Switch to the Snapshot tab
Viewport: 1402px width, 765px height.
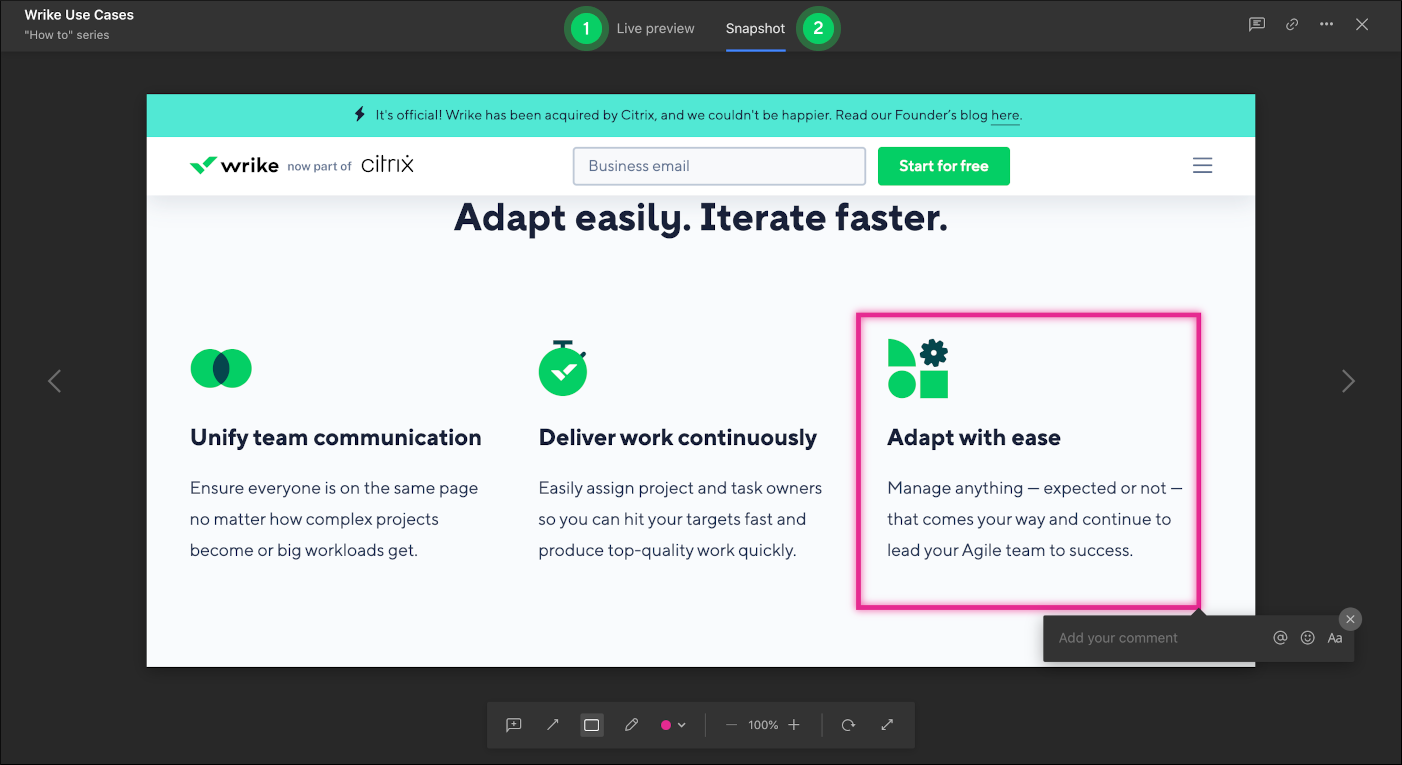click(755, 28)
